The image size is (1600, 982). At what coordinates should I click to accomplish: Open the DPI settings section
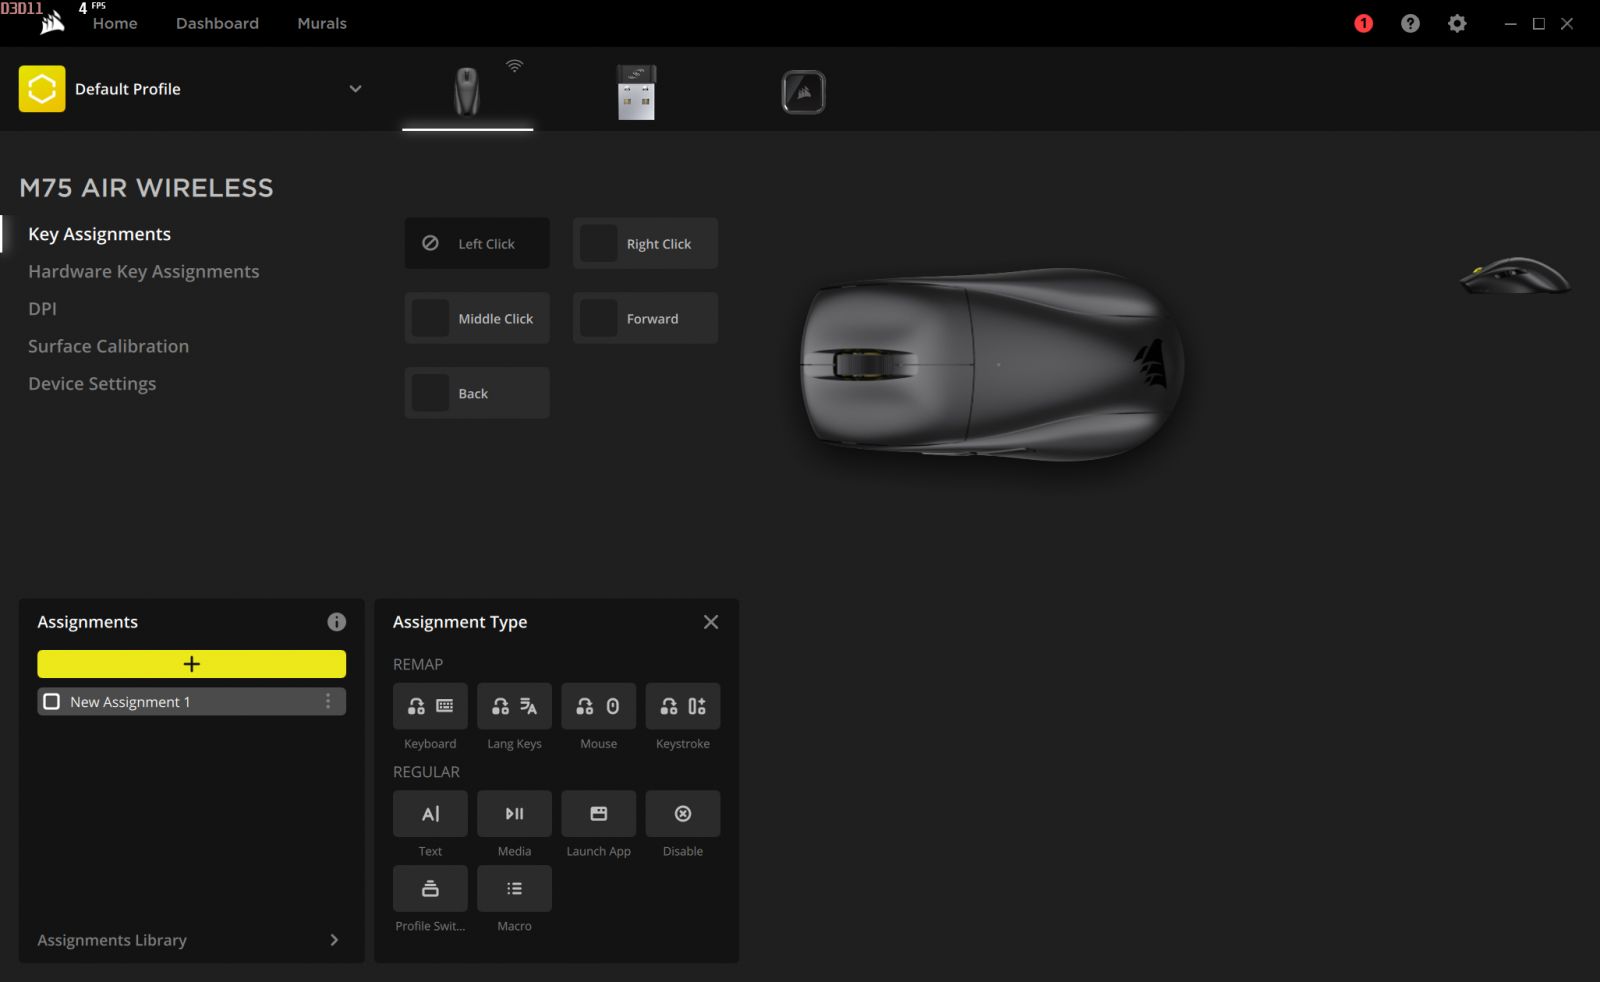42,309
